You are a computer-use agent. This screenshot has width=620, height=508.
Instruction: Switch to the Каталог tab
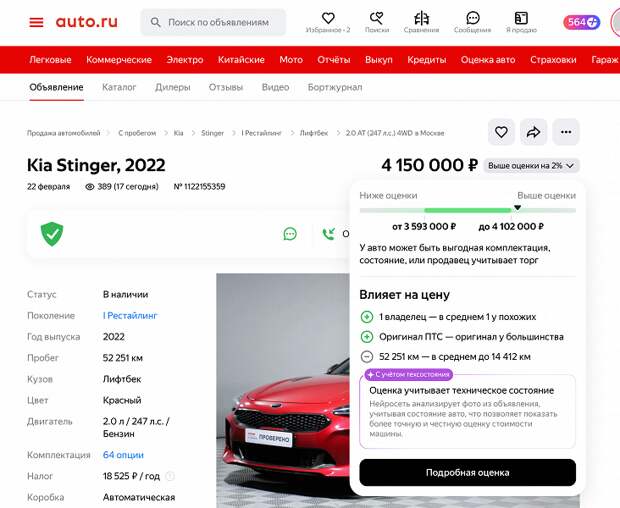(119, 87)
